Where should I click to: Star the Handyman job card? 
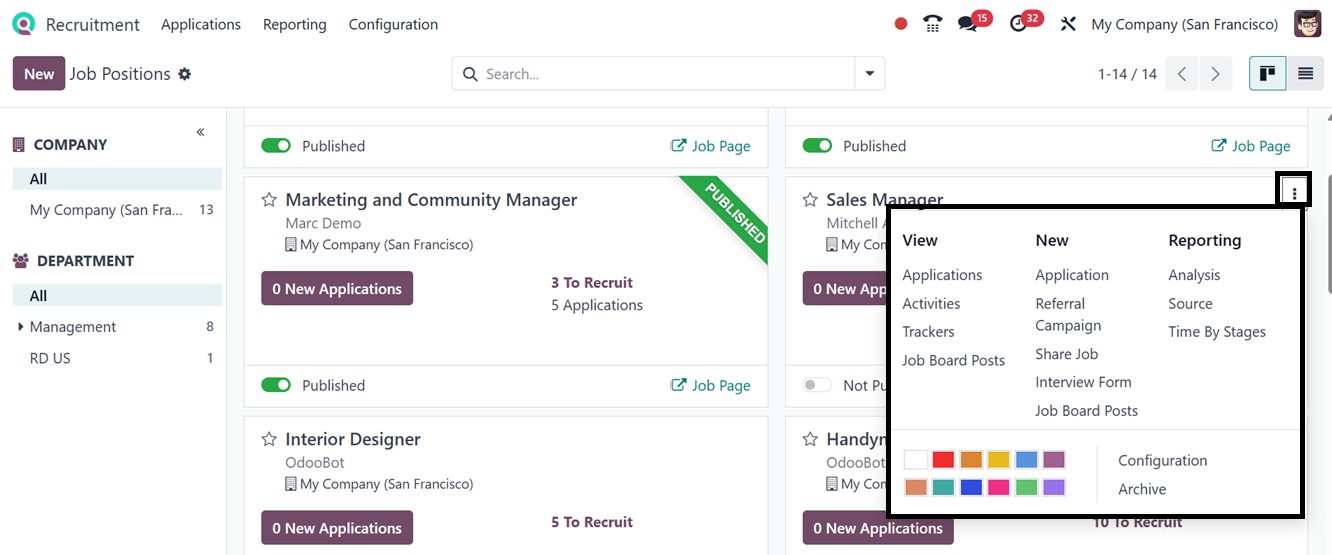pyautogui.click(x=810, y=439)
